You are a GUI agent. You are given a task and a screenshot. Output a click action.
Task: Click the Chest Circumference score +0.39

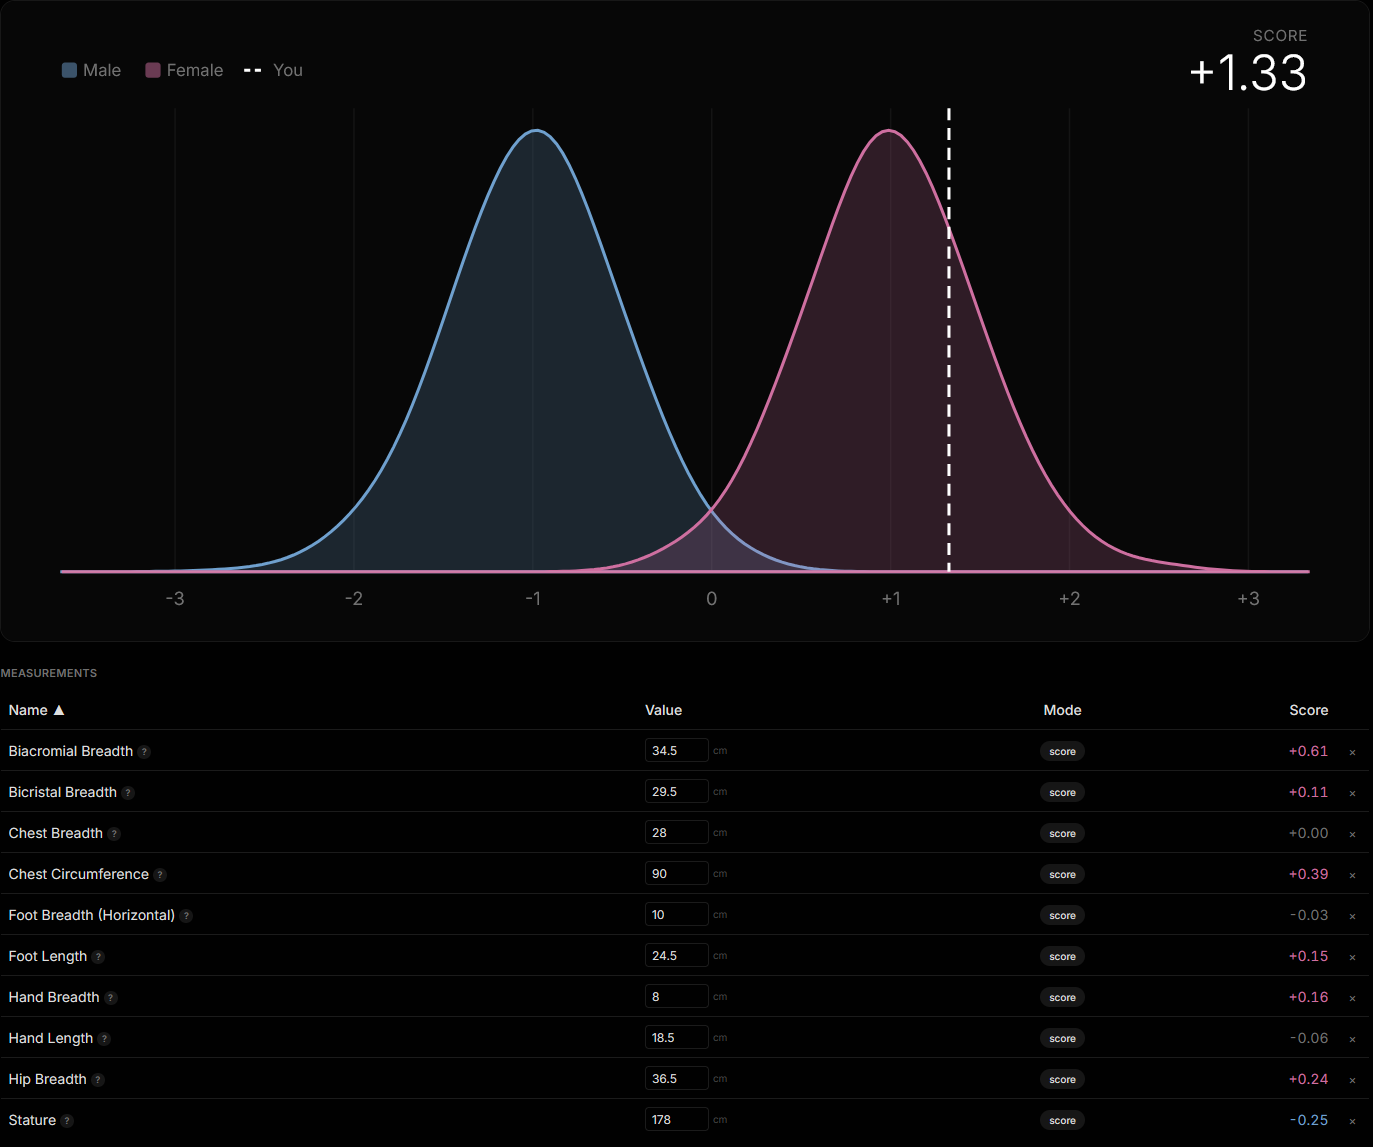tap(1308, 874)
